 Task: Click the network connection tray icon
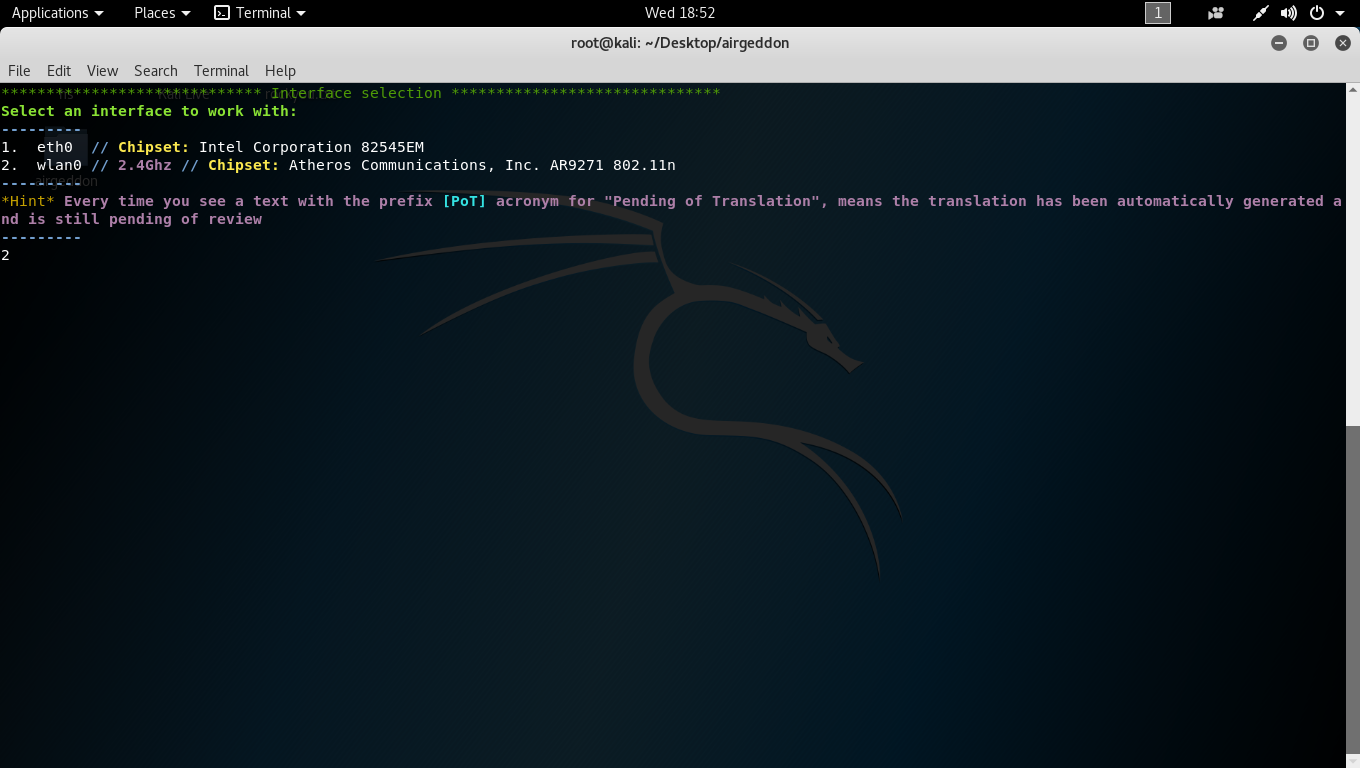pyautogui.click(x=1261, y=13)
